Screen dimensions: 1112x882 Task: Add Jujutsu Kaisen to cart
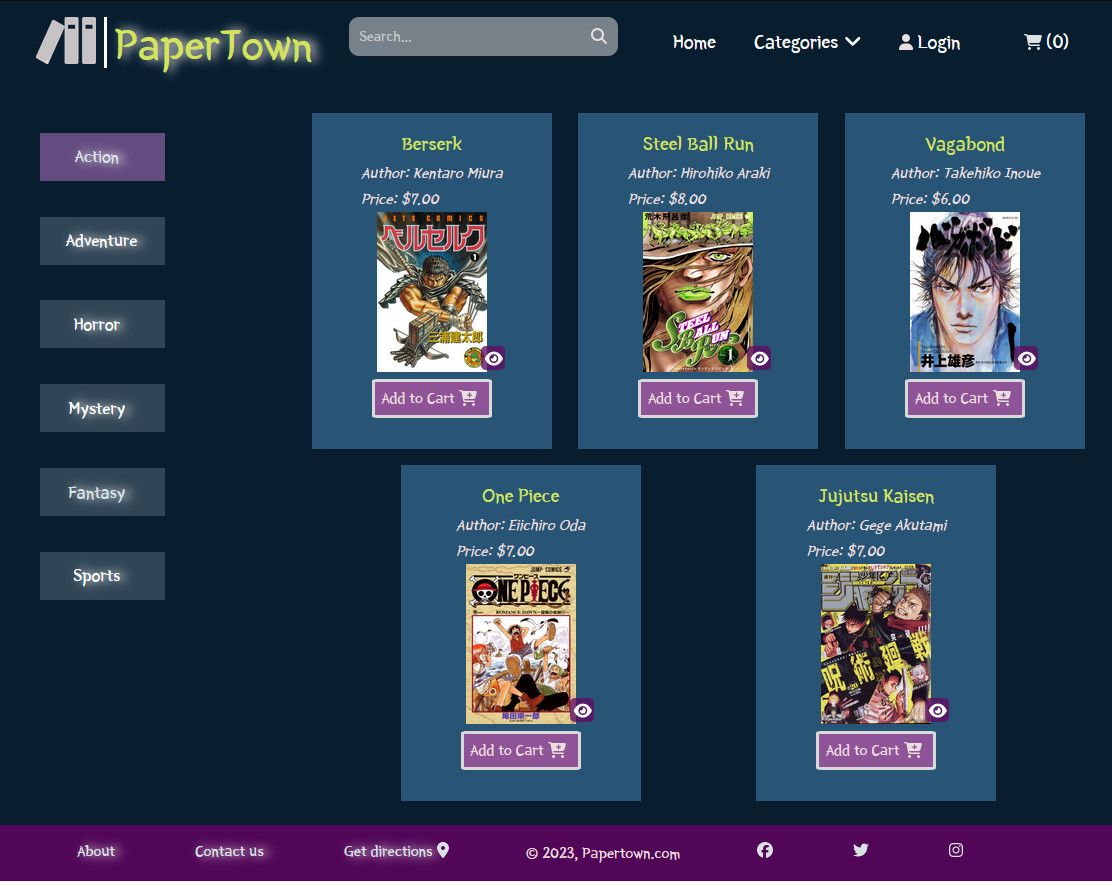tap(875, 750)
